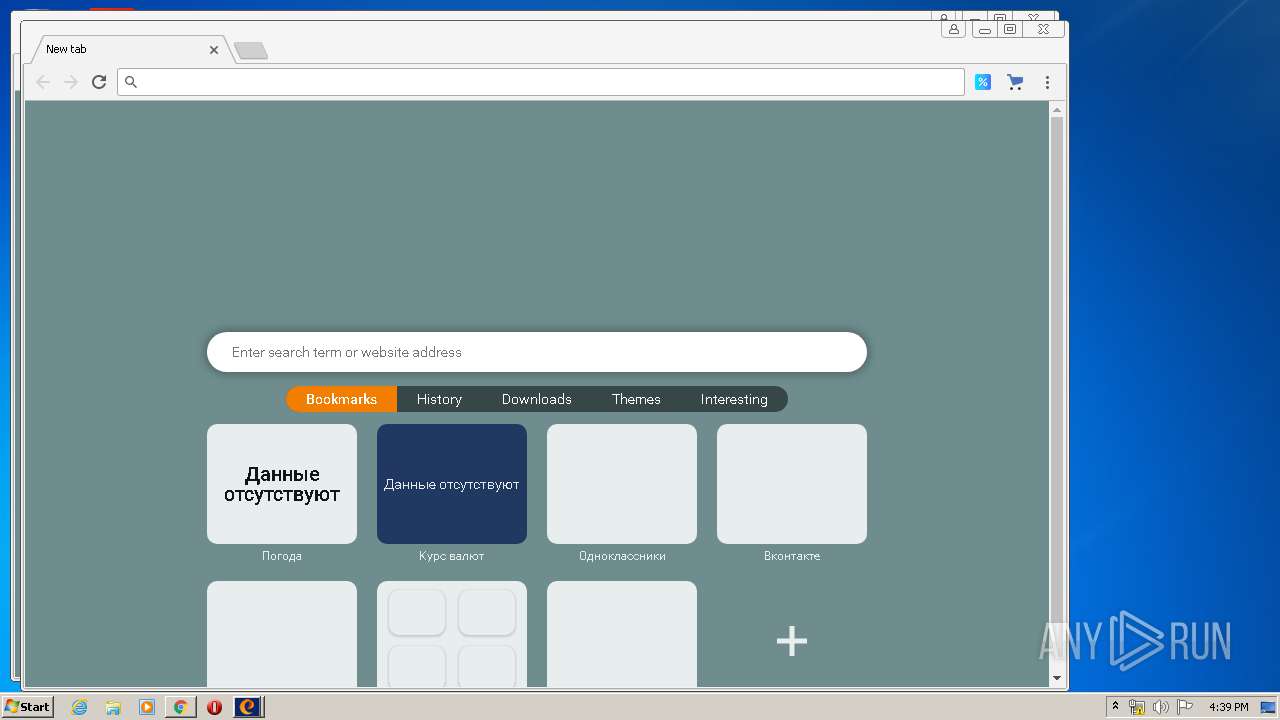Viewport: 1280px width, 720px height.
Task: Open a new tab with the tab button
Action: (250, 50)
